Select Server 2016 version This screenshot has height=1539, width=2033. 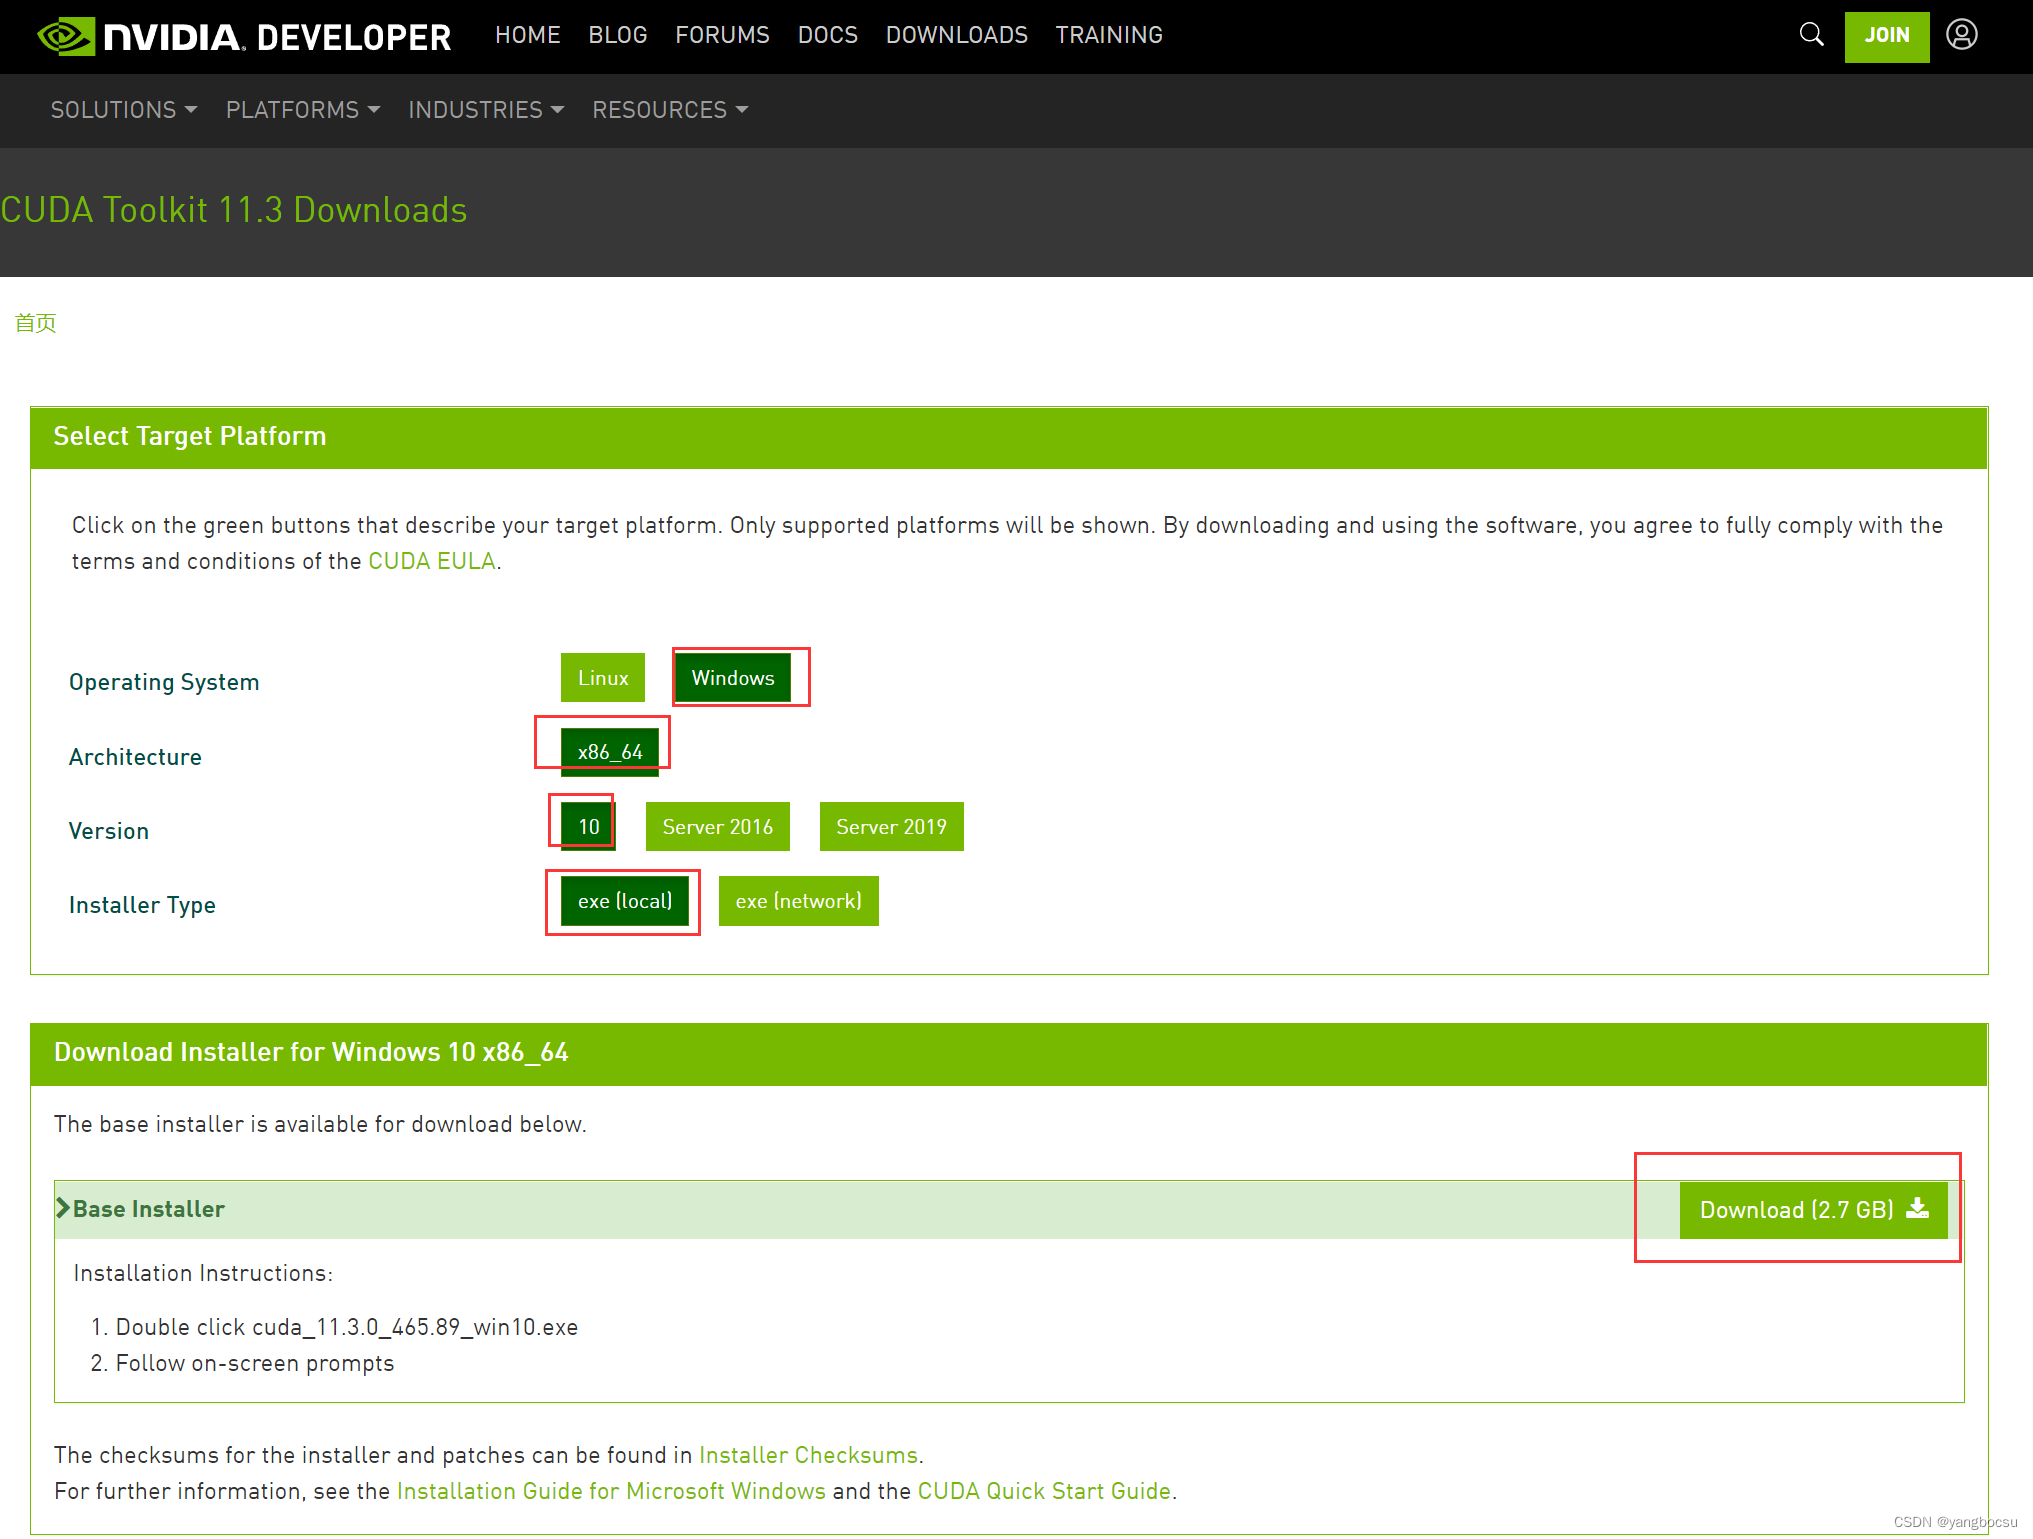click(x=717, y=827)
